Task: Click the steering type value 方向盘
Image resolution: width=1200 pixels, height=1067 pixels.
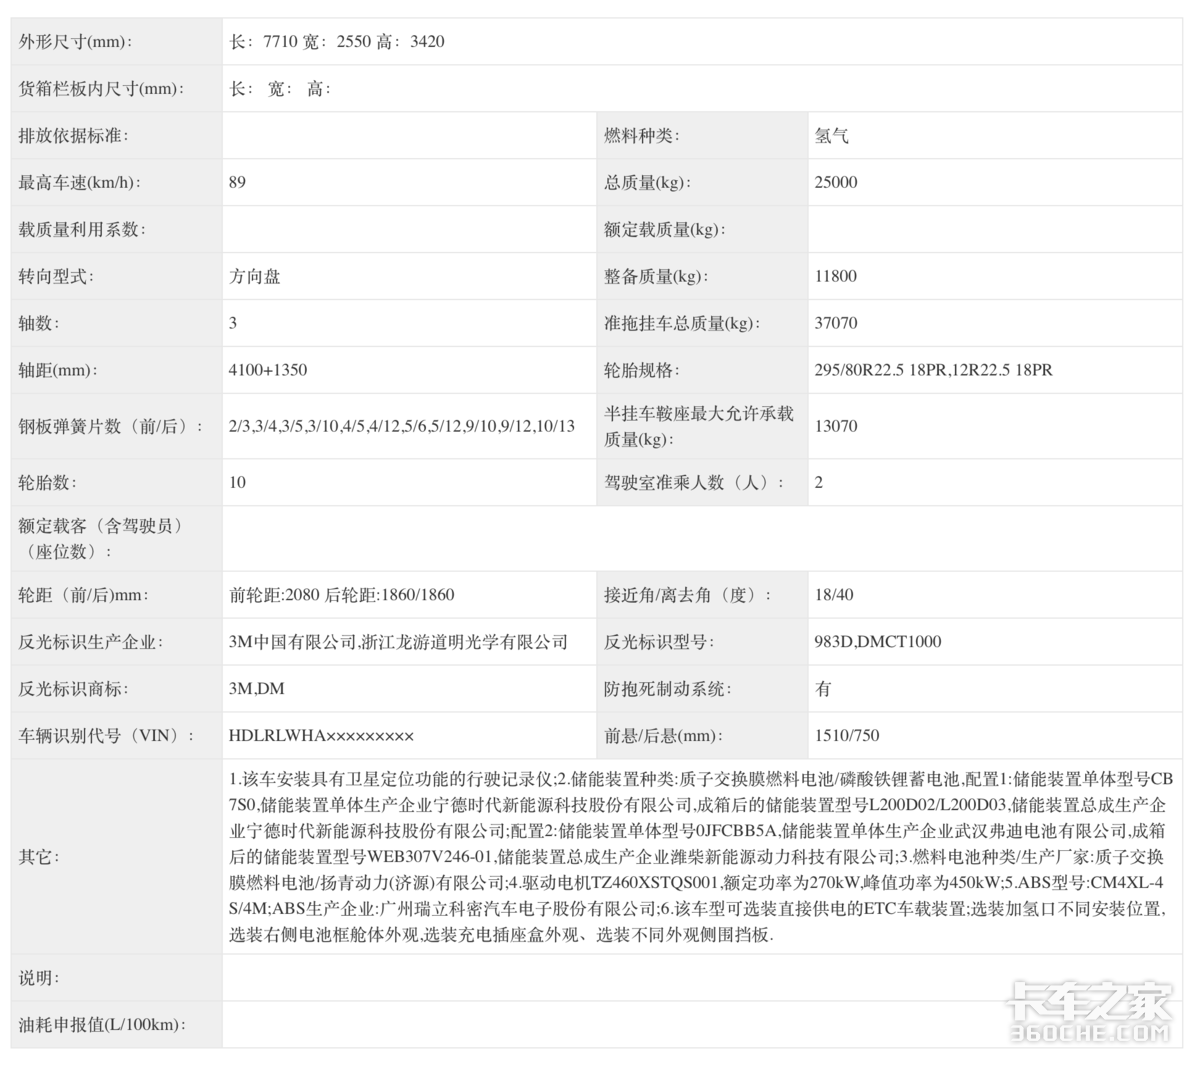Action: pos(255,276)
